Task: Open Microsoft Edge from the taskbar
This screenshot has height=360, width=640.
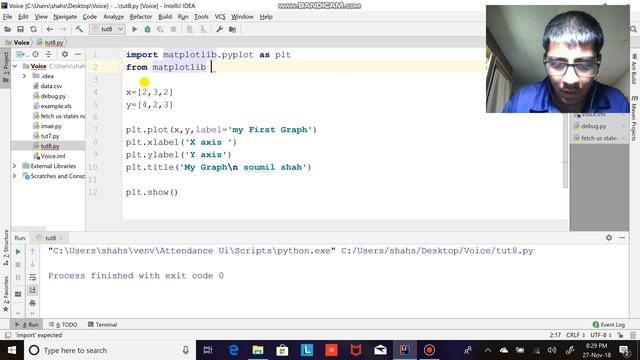Action: pos(233,350)
